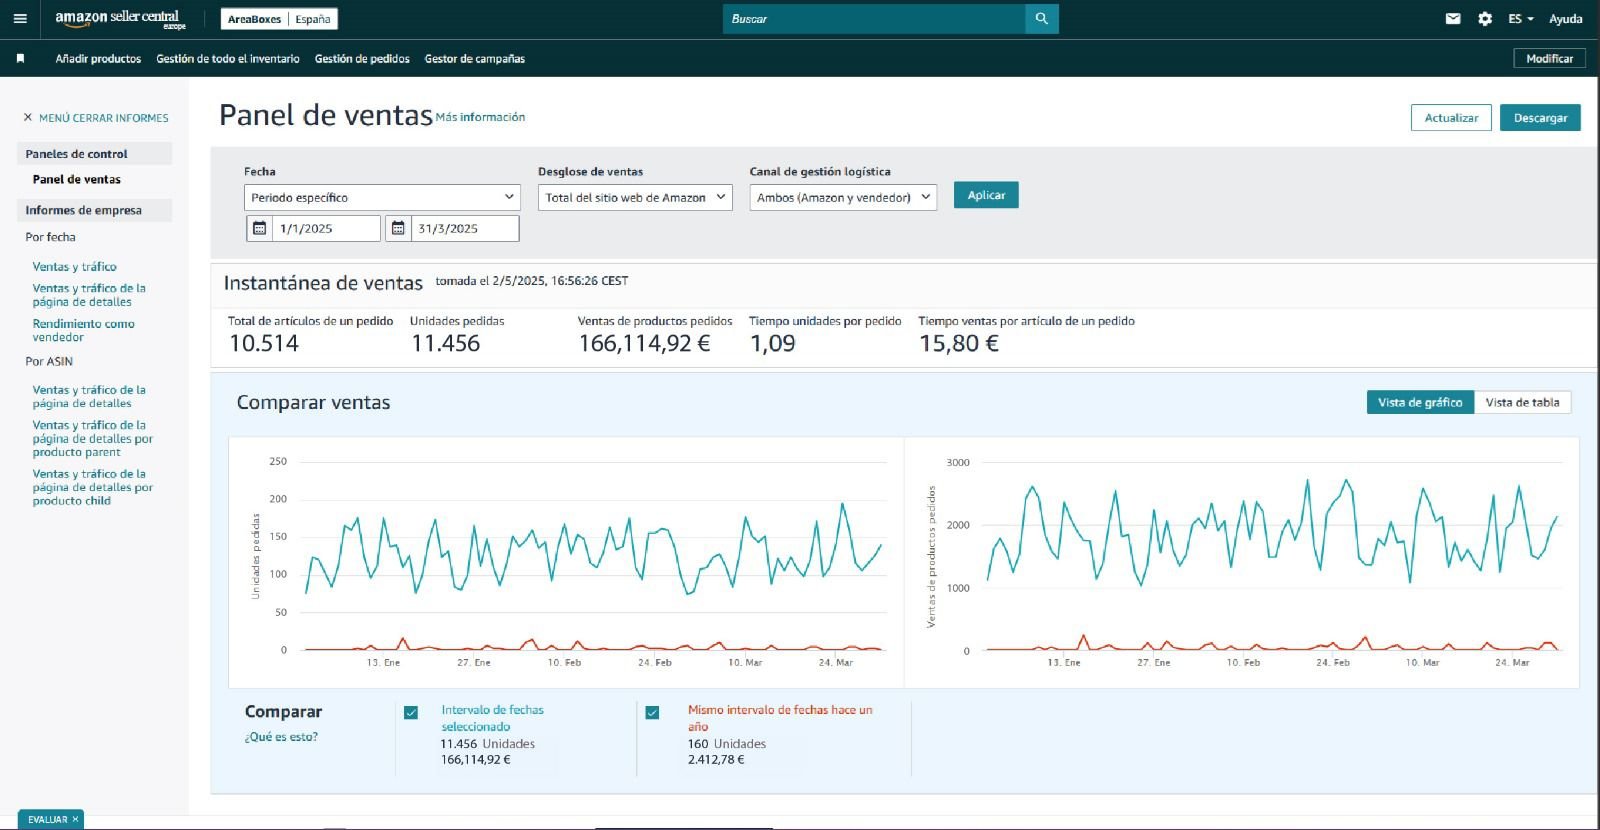Open the settings gear icon

pyautogui.click(x=1485, y=19)
